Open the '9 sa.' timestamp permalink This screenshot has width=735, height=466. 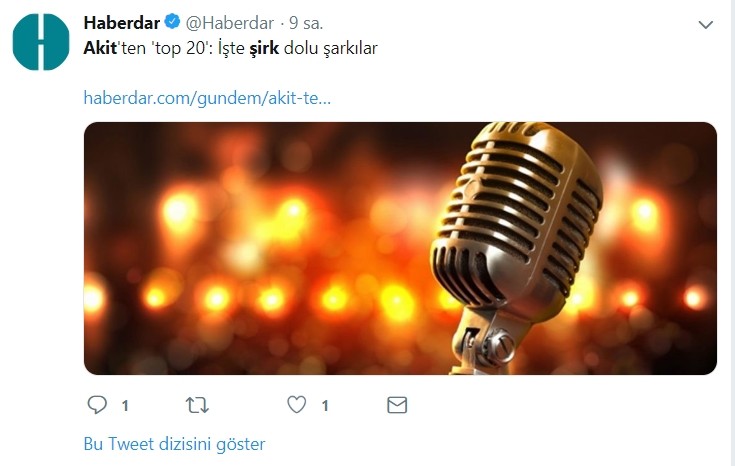coord(306,23)
